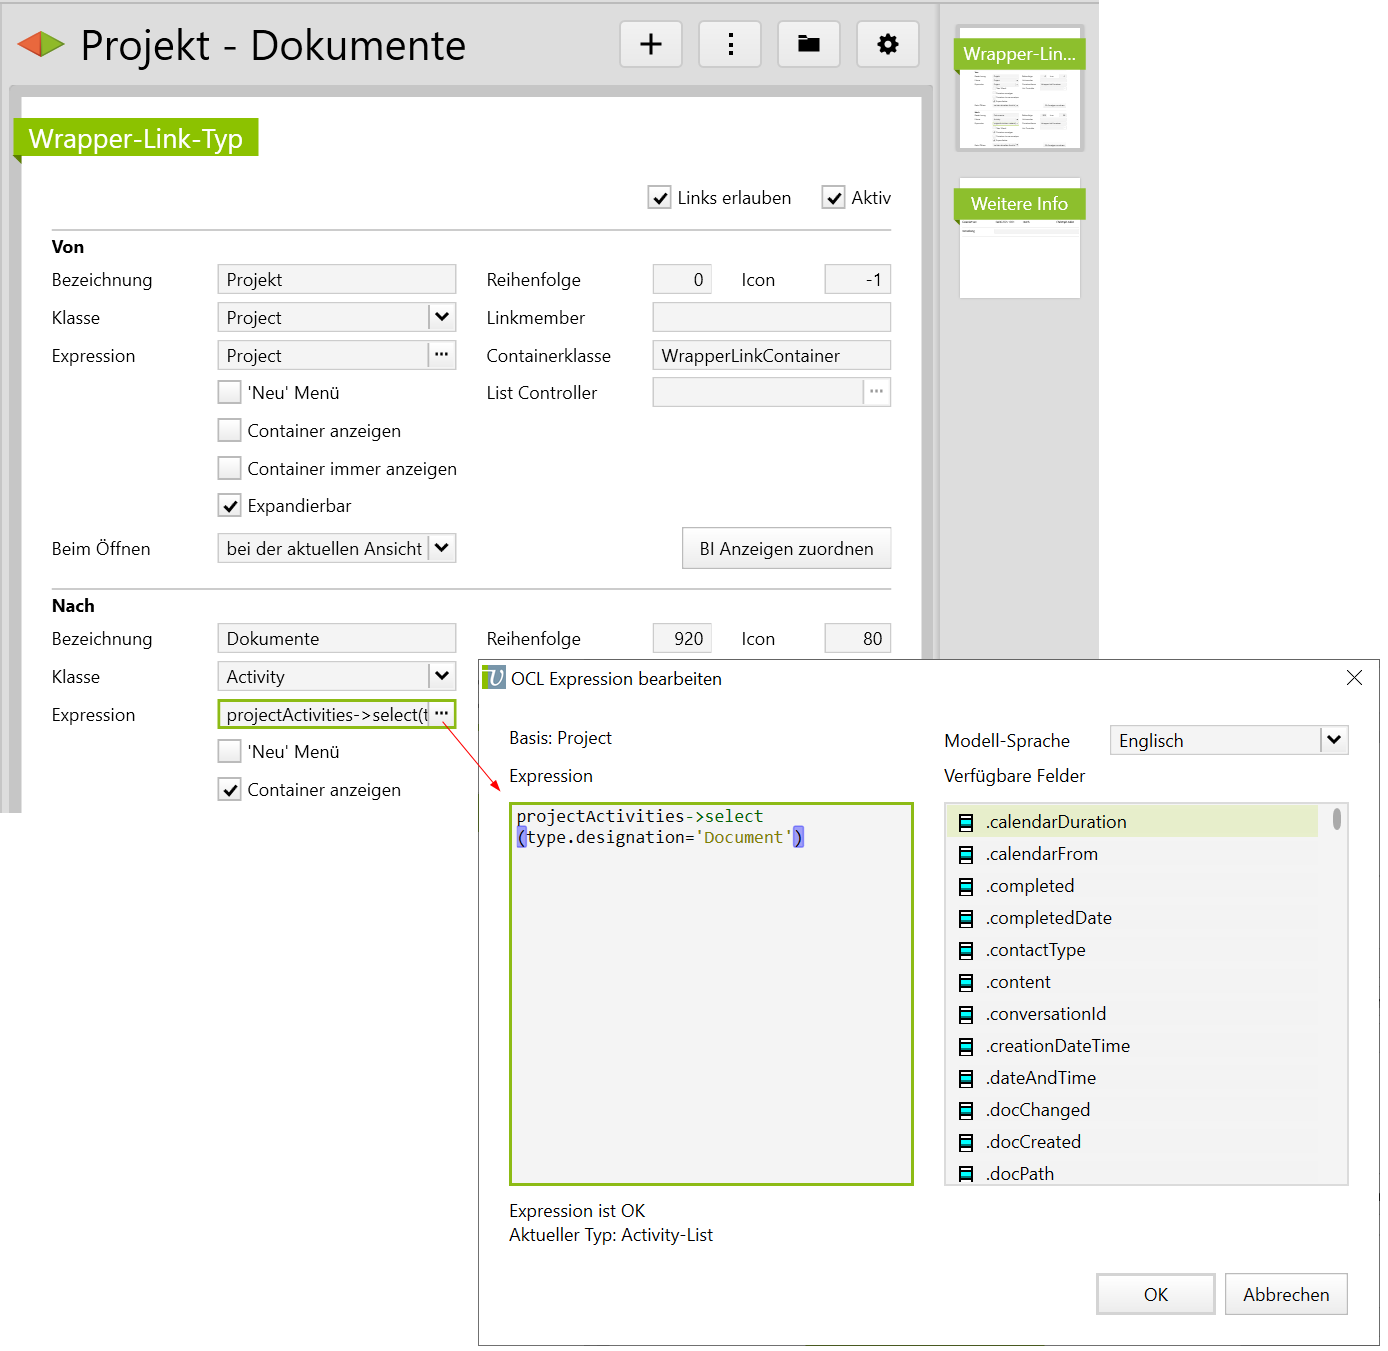Image resolution: width=1388 pixels, height=1351 pixels.
Task: Open the three-dot more options menu
Action: point(730,45)
